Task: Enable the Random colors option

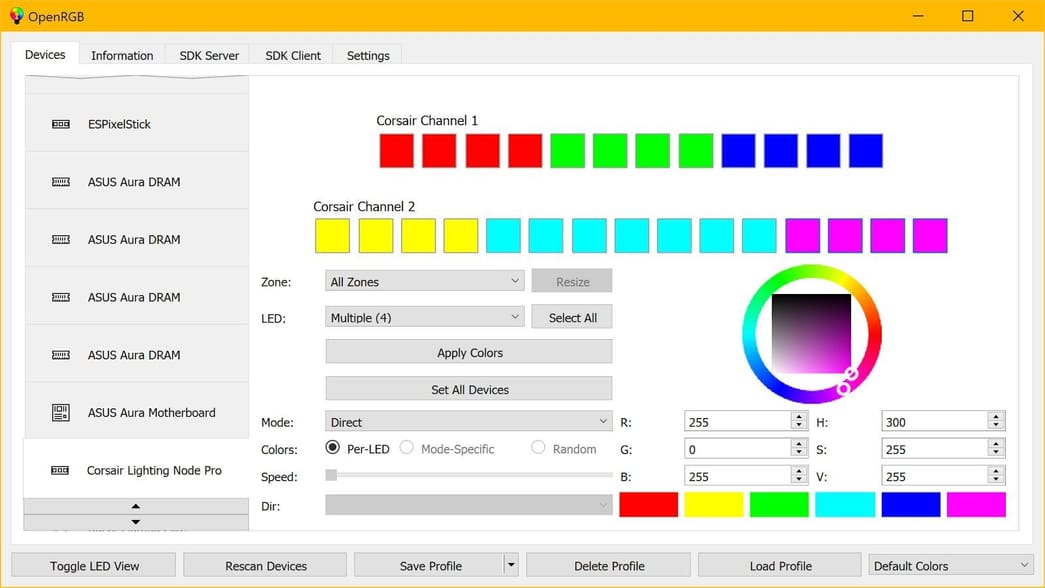Action: 539,448
